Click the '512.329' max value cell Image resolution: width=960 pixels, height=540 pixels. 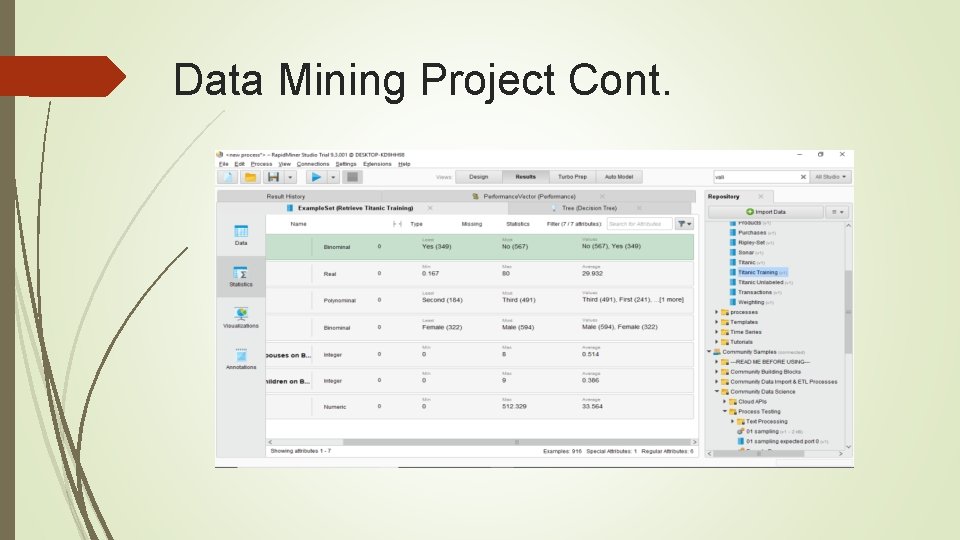click(514, 407)
